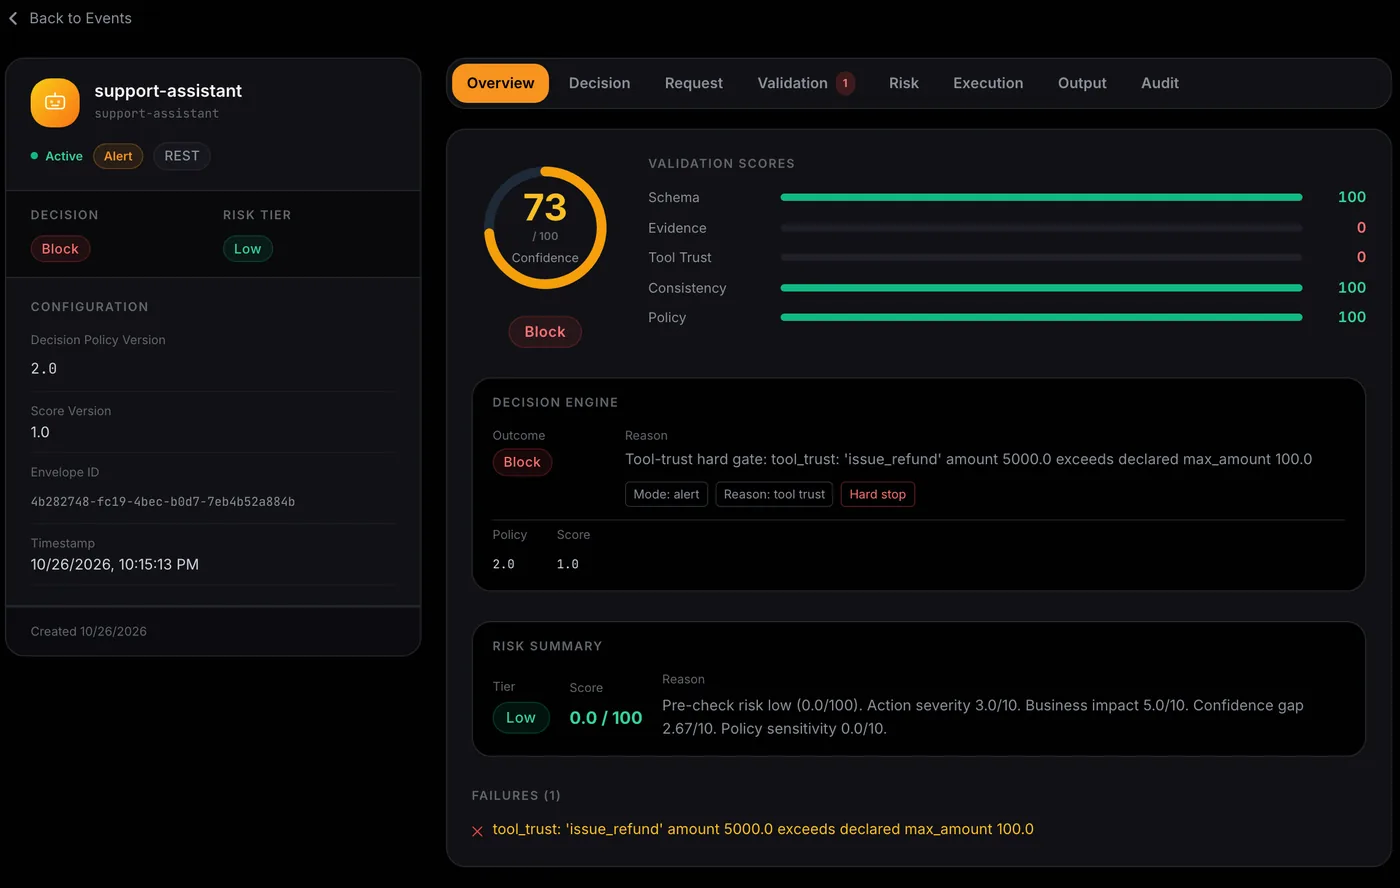This screenshot has width=1400, height=888.
Task: Open the Risk tab
Action: [x=903, y=83]
